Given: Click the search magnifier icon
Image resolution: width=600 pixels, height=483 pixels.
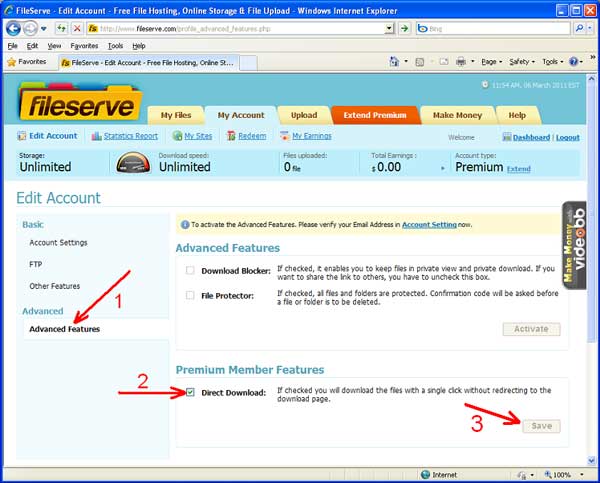Looking at the screenshot, I should pyautogui.click(x=579, y=28).
